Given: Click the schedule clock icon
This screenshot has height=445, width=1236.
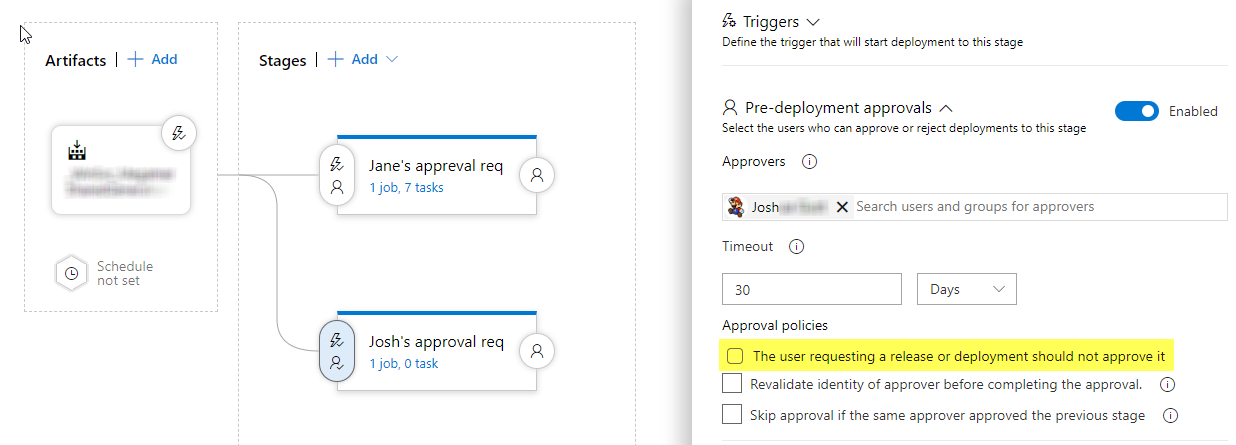Looking at the screenshot, I should (71, 273).
